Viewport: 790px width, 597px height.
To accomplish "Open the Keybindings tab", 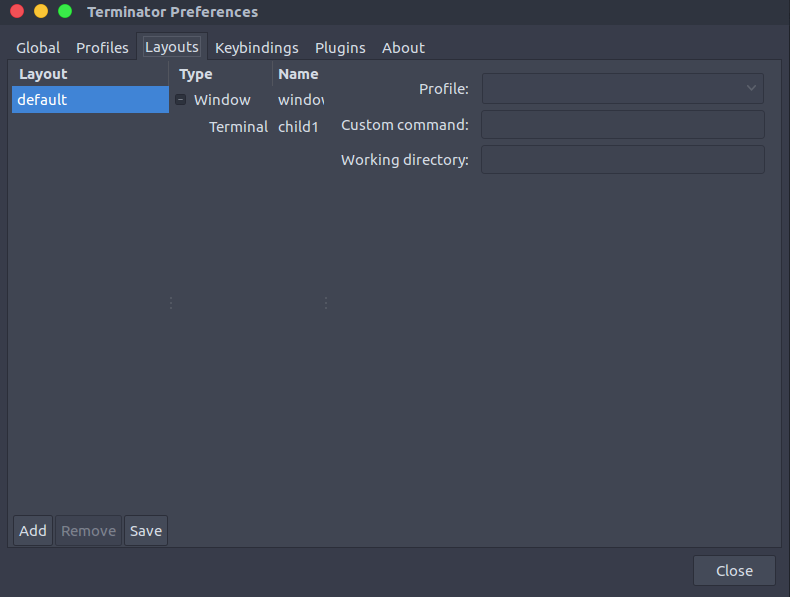I will [x=256, y=48].
